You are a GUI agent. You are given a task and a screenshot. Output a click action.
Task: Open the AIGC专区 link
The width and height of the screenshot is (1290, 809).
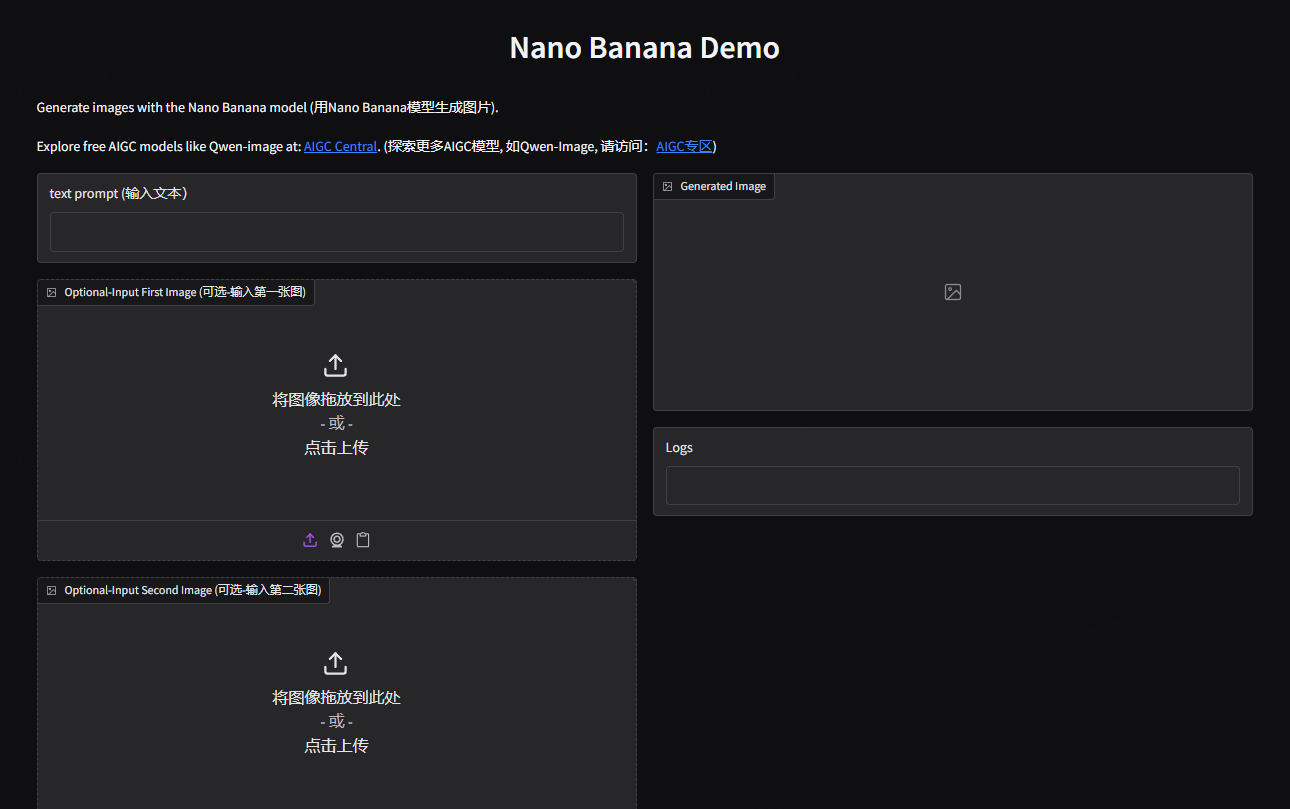(x=684, y=146)
